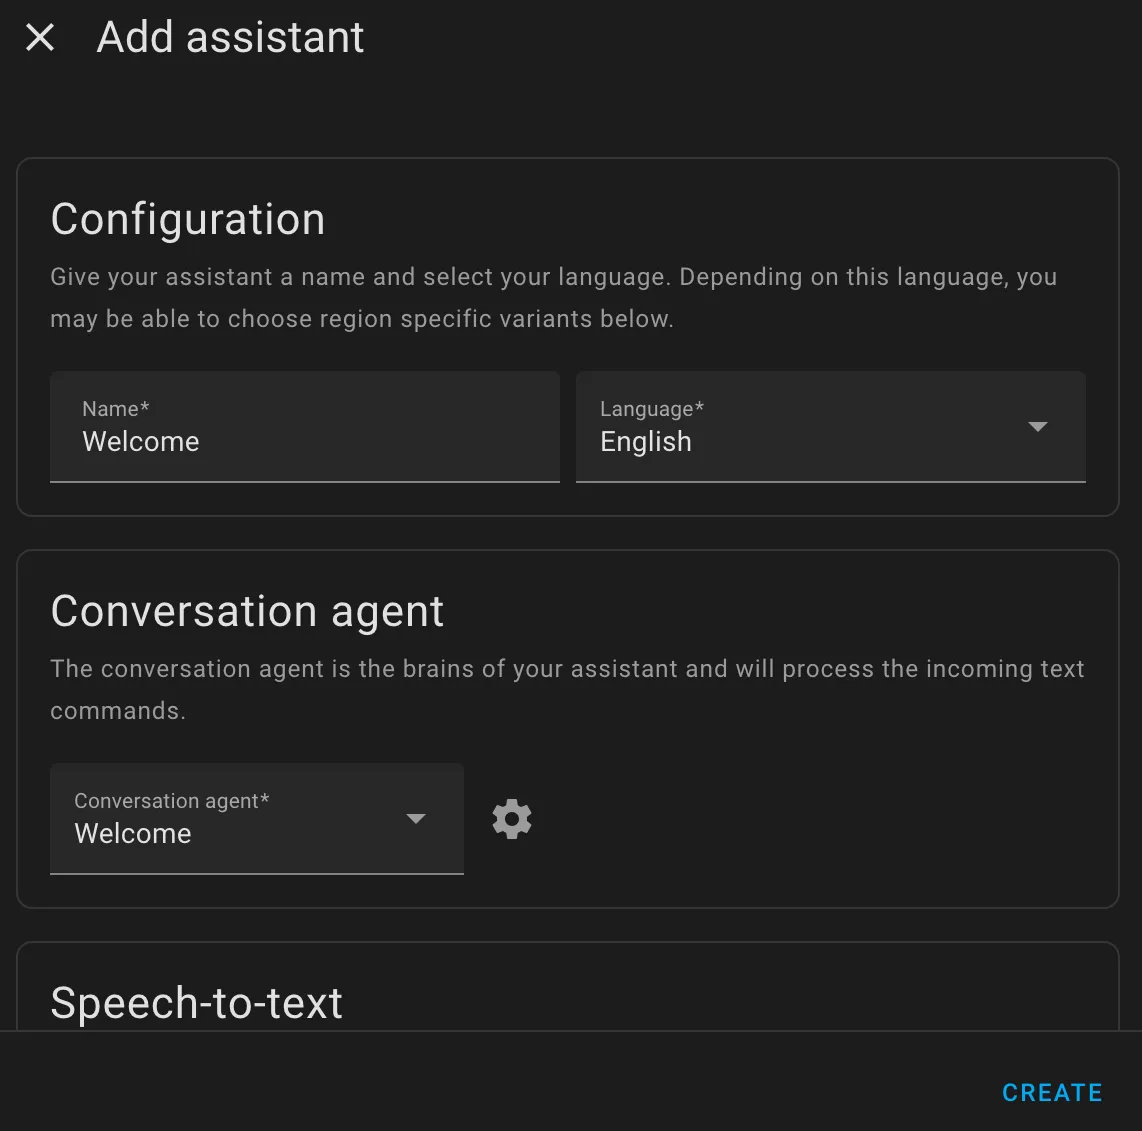Click the dropdown arrow on Language field
Screen dimensions: 1142x1131
point(1037,427)
